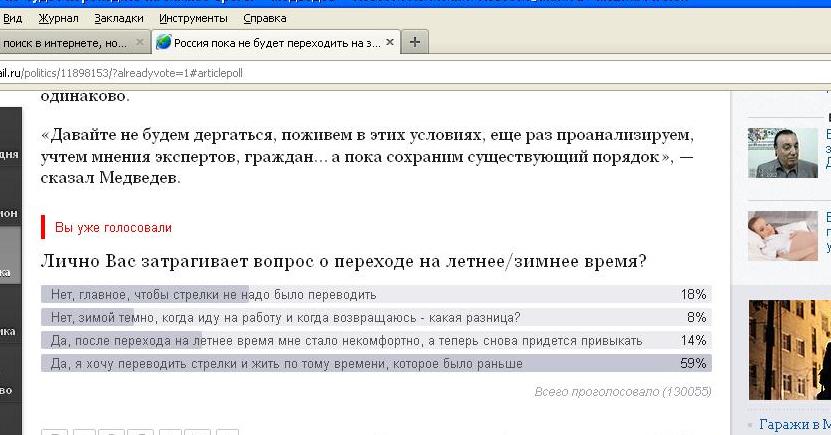Open the Вид menu

pyautogui.click(x=12, y=18)
